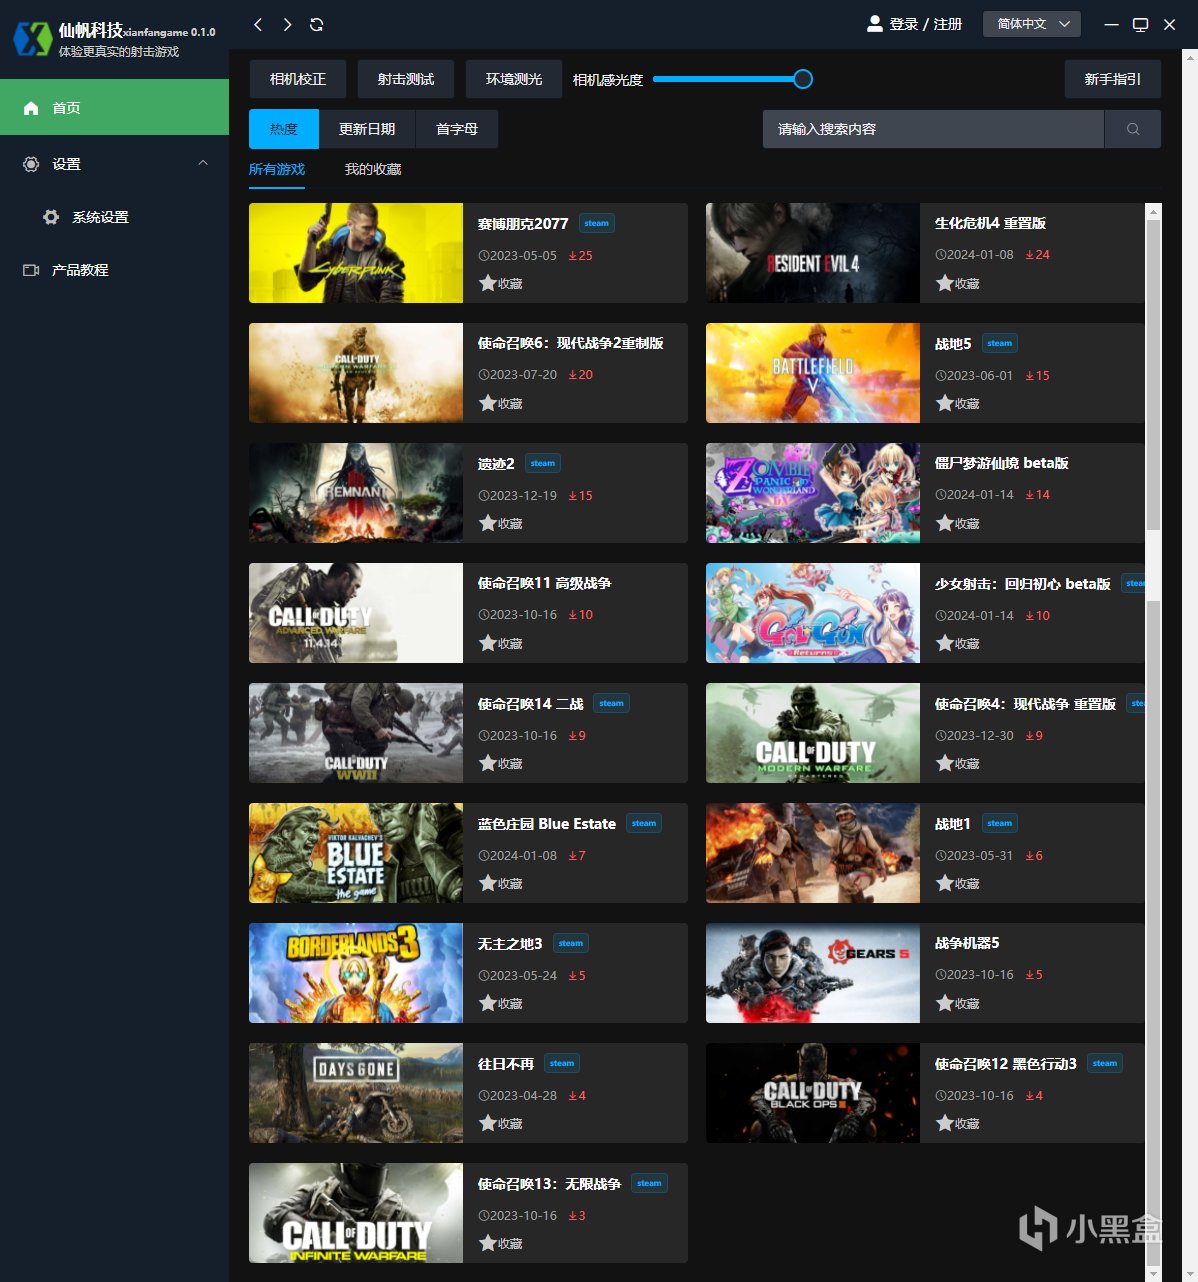The image size is (1198, 1282).
Task: Click the 设置 gear icon in sidebar
Action: click(31, 164)
